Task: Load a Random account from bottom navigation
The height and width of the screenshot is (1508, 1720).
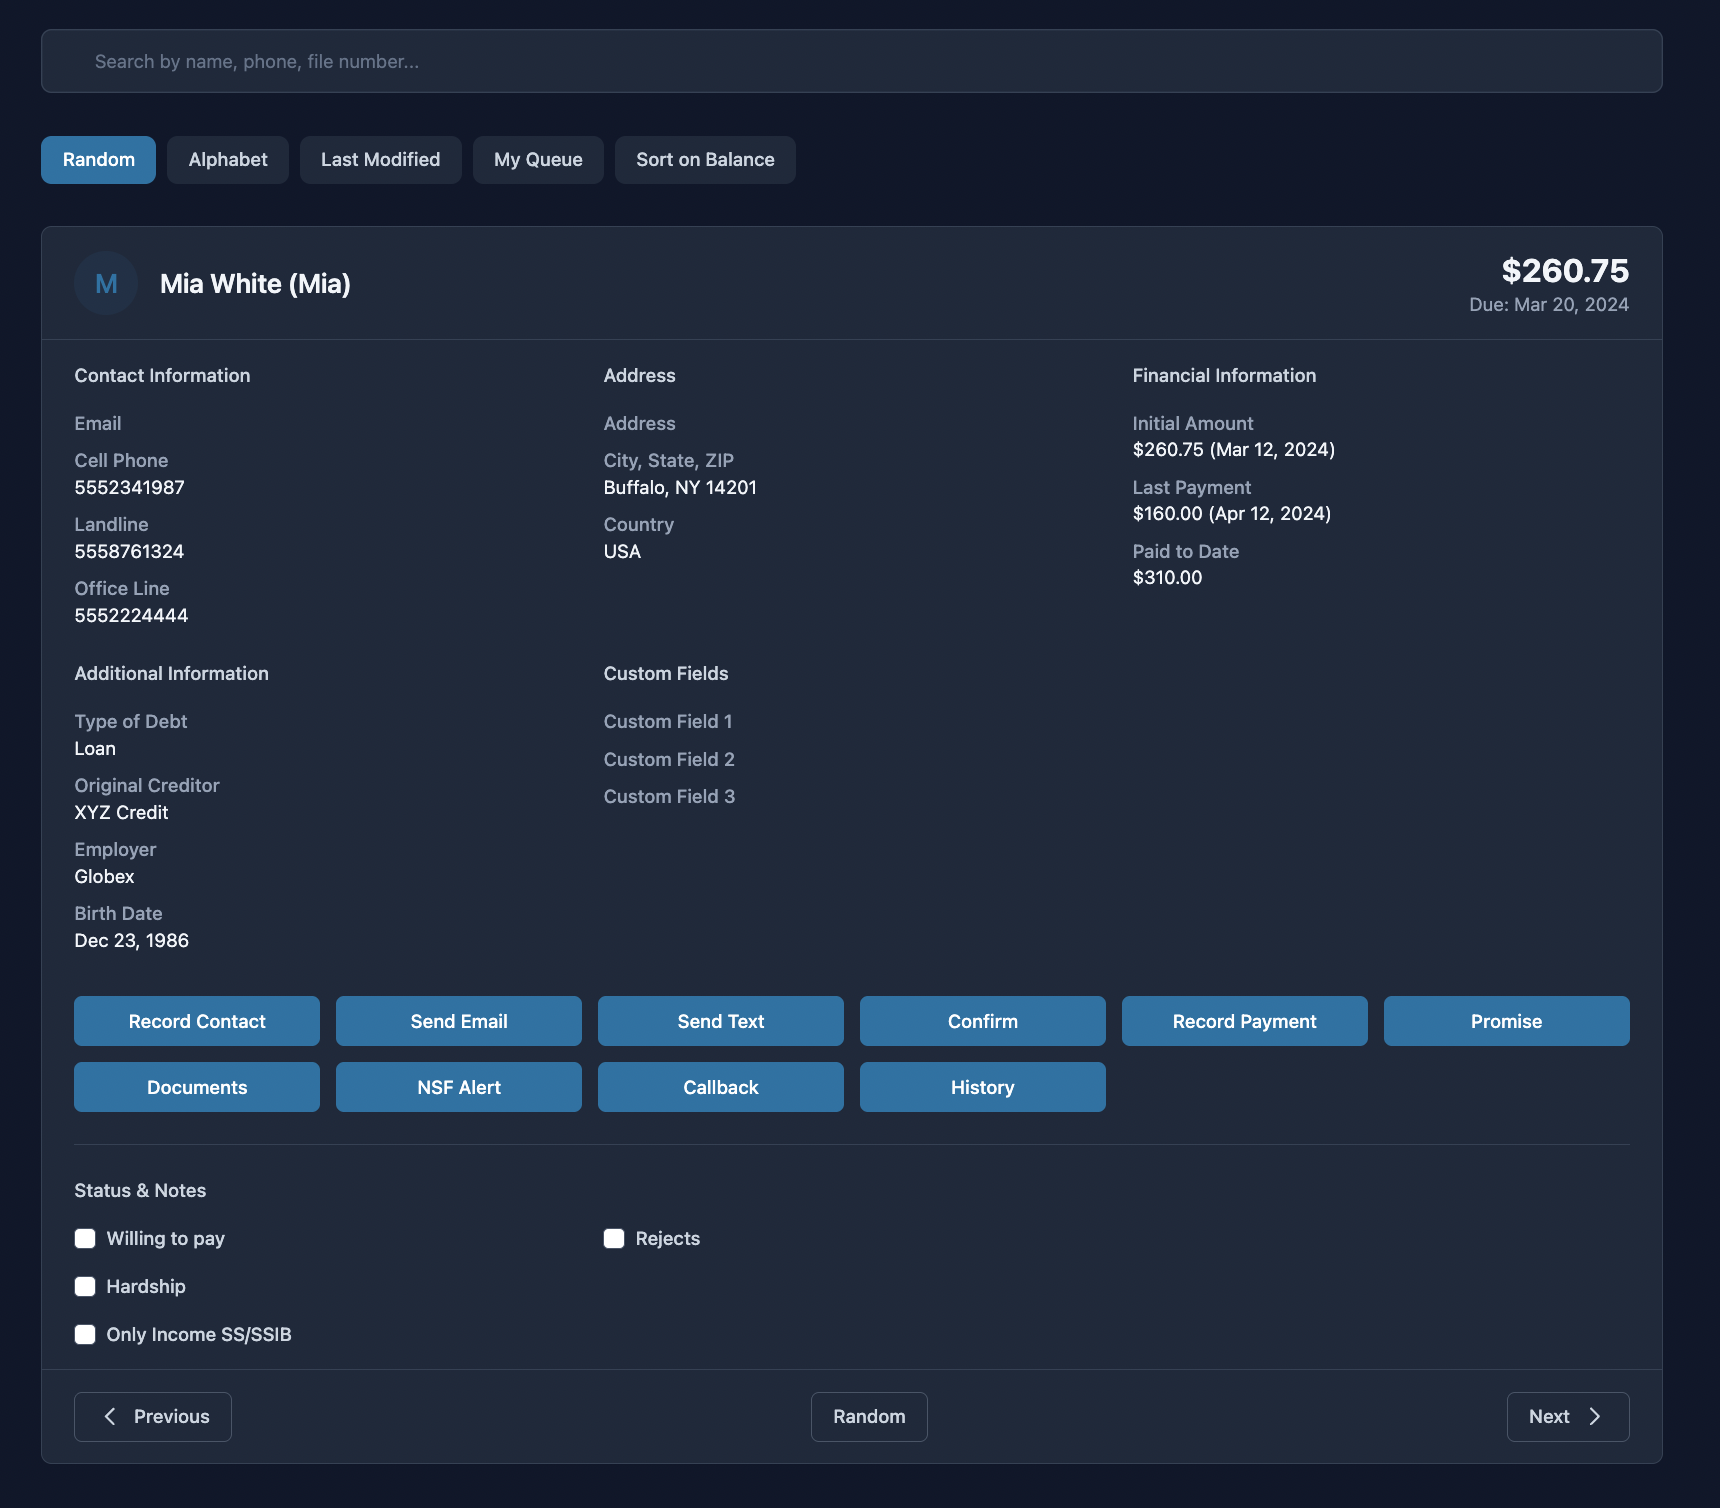Action: click(868, 1417)
